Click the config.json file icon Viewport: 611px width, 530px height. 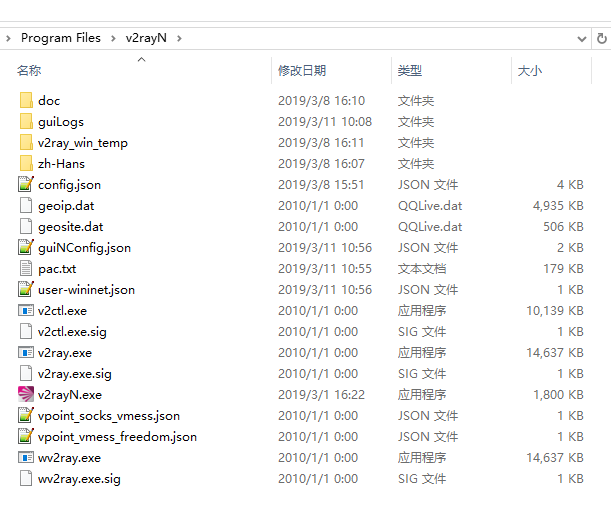pyautogui.click(x=26, y=184)
